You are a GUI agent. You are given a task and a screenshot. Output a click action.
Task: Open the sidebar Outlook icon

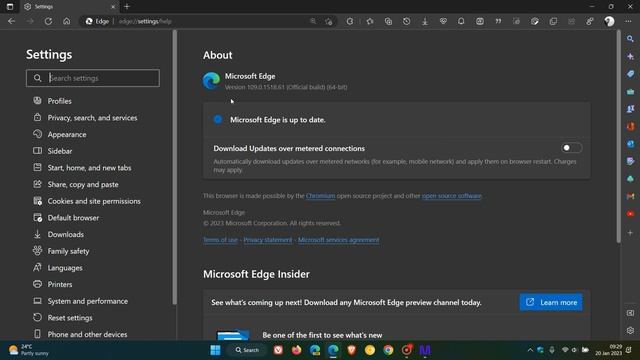[631, 144]
